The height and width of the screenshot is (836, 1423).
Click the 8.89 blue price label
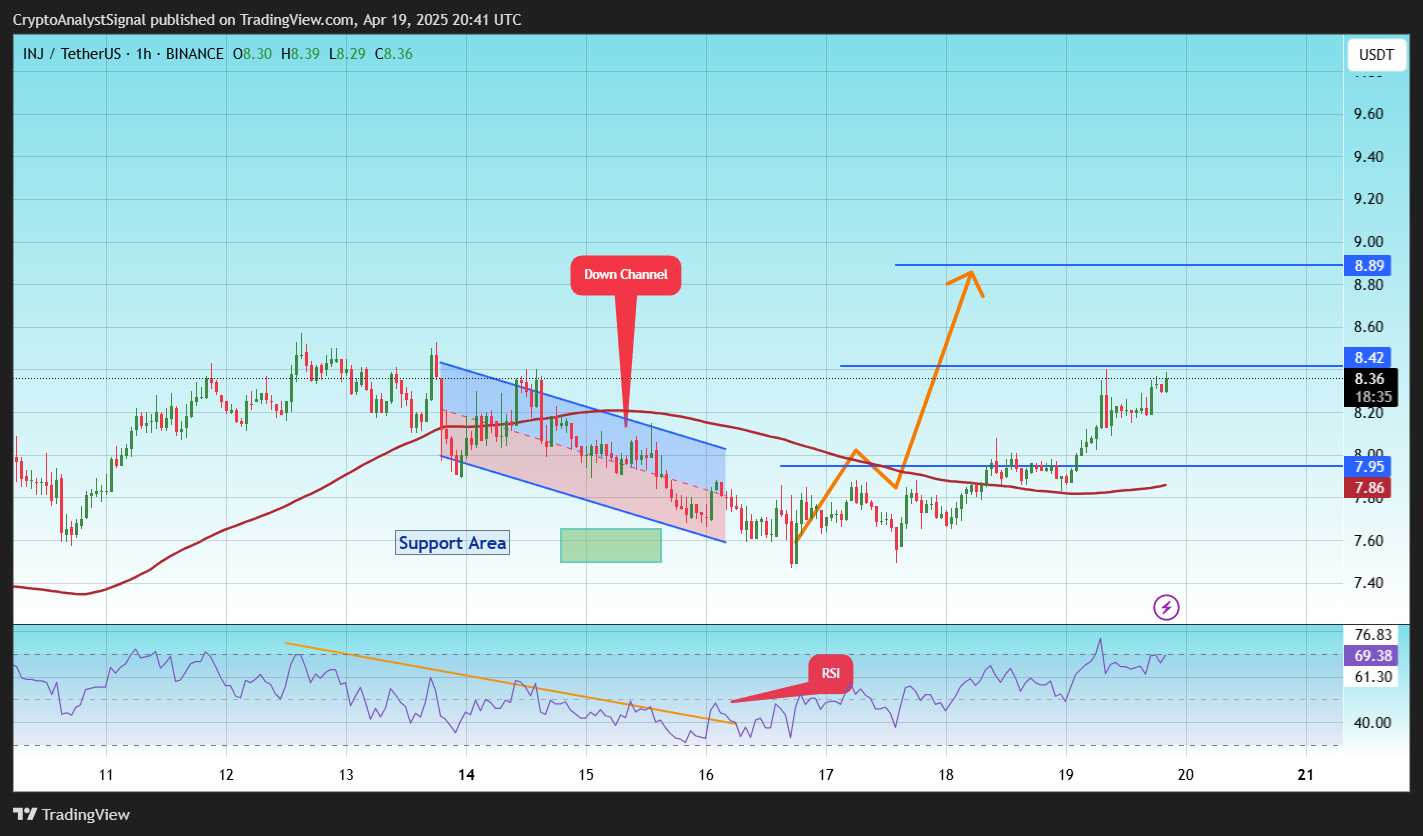pyautogui.click(x=1369, y=265)
